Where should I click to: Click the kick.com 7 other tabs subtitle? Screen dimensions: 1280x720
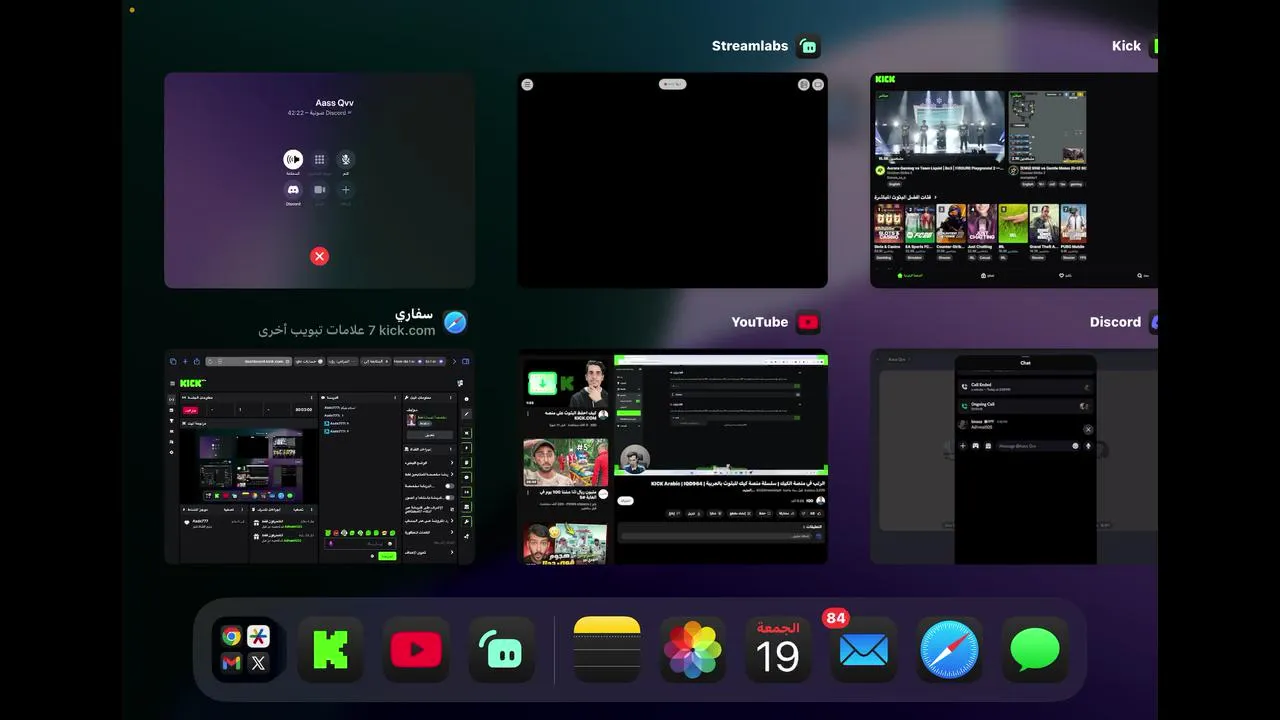[347, 330]
